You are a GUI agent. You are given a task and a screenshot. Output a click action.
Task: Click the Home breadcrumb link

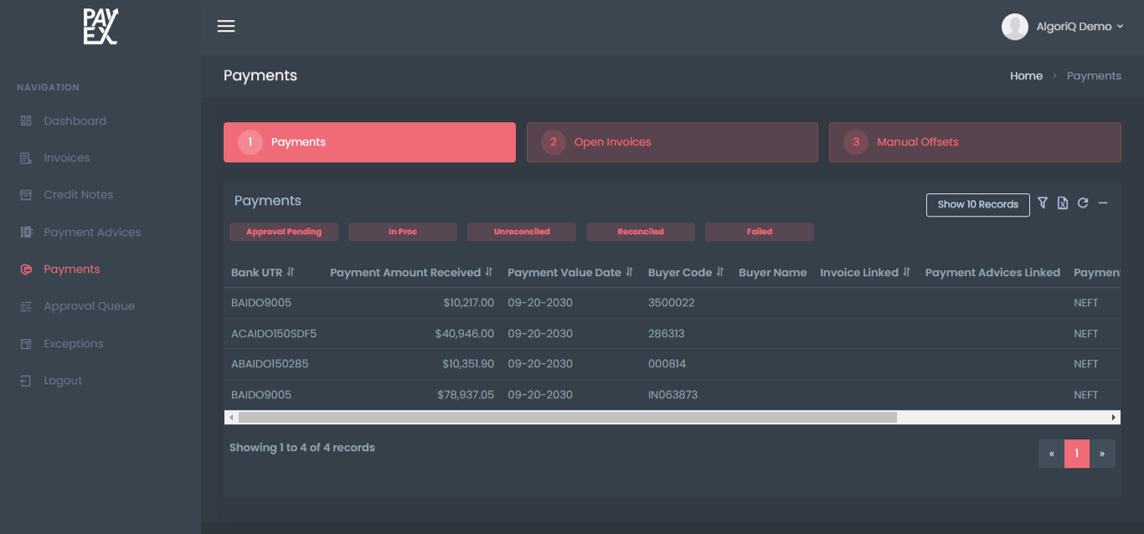[1026, 76]
